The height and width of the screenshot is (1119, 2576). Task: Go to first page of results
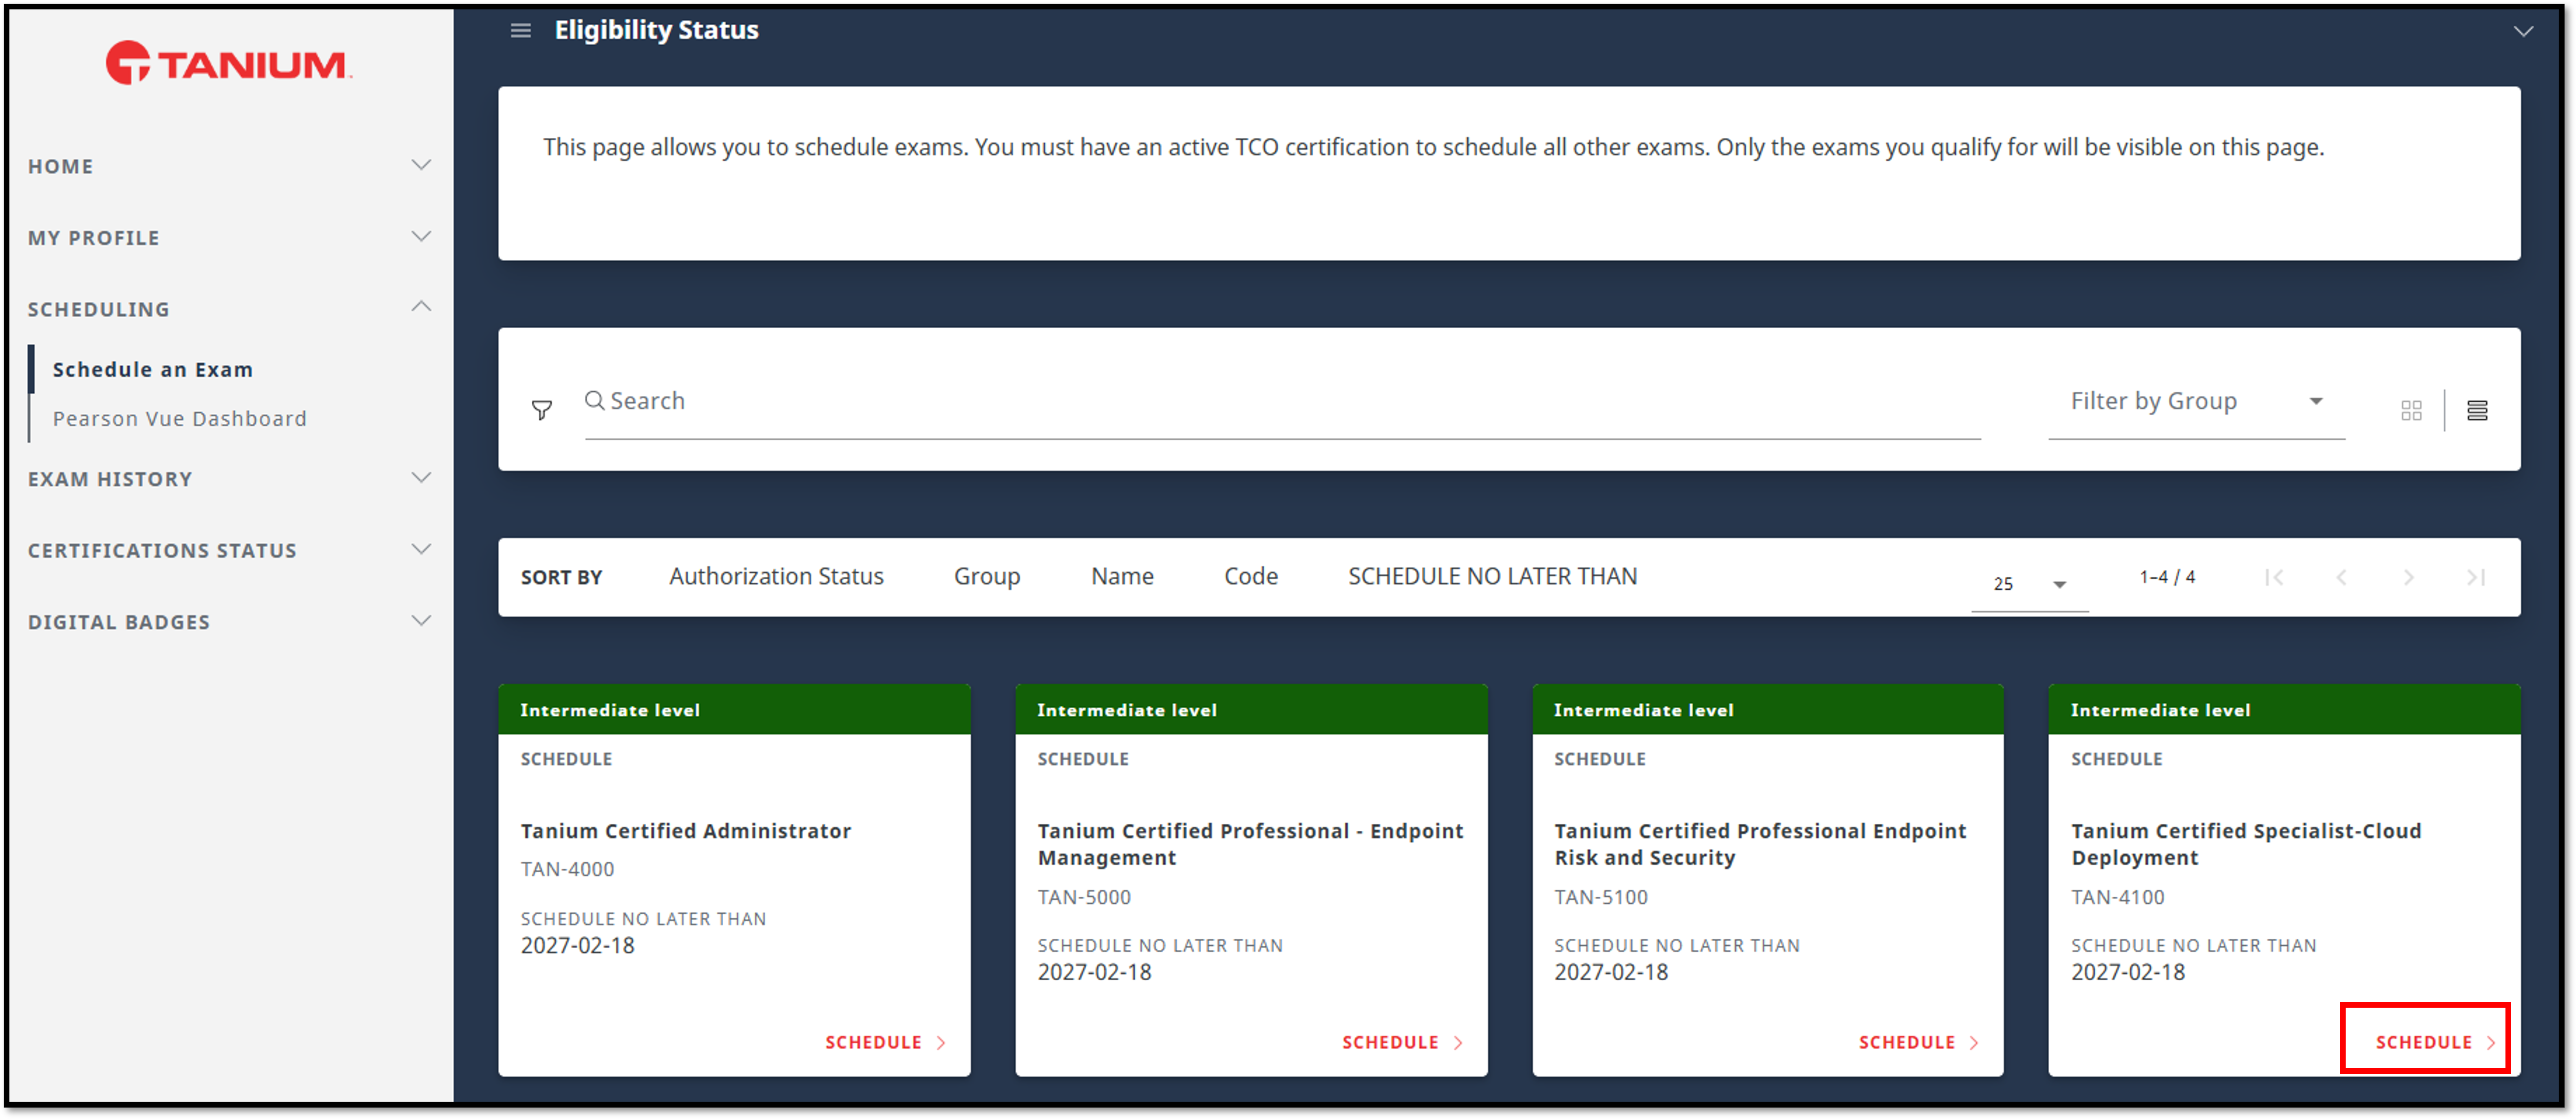click(x=2274, y=577)
